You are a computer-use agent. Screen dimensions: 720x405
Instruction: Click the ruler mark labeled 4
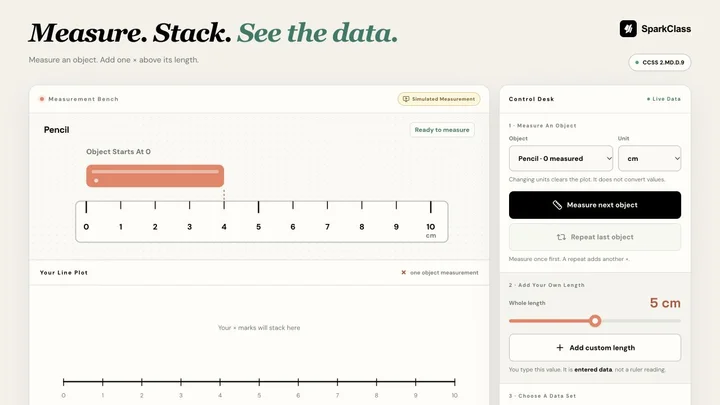[224, 227]
